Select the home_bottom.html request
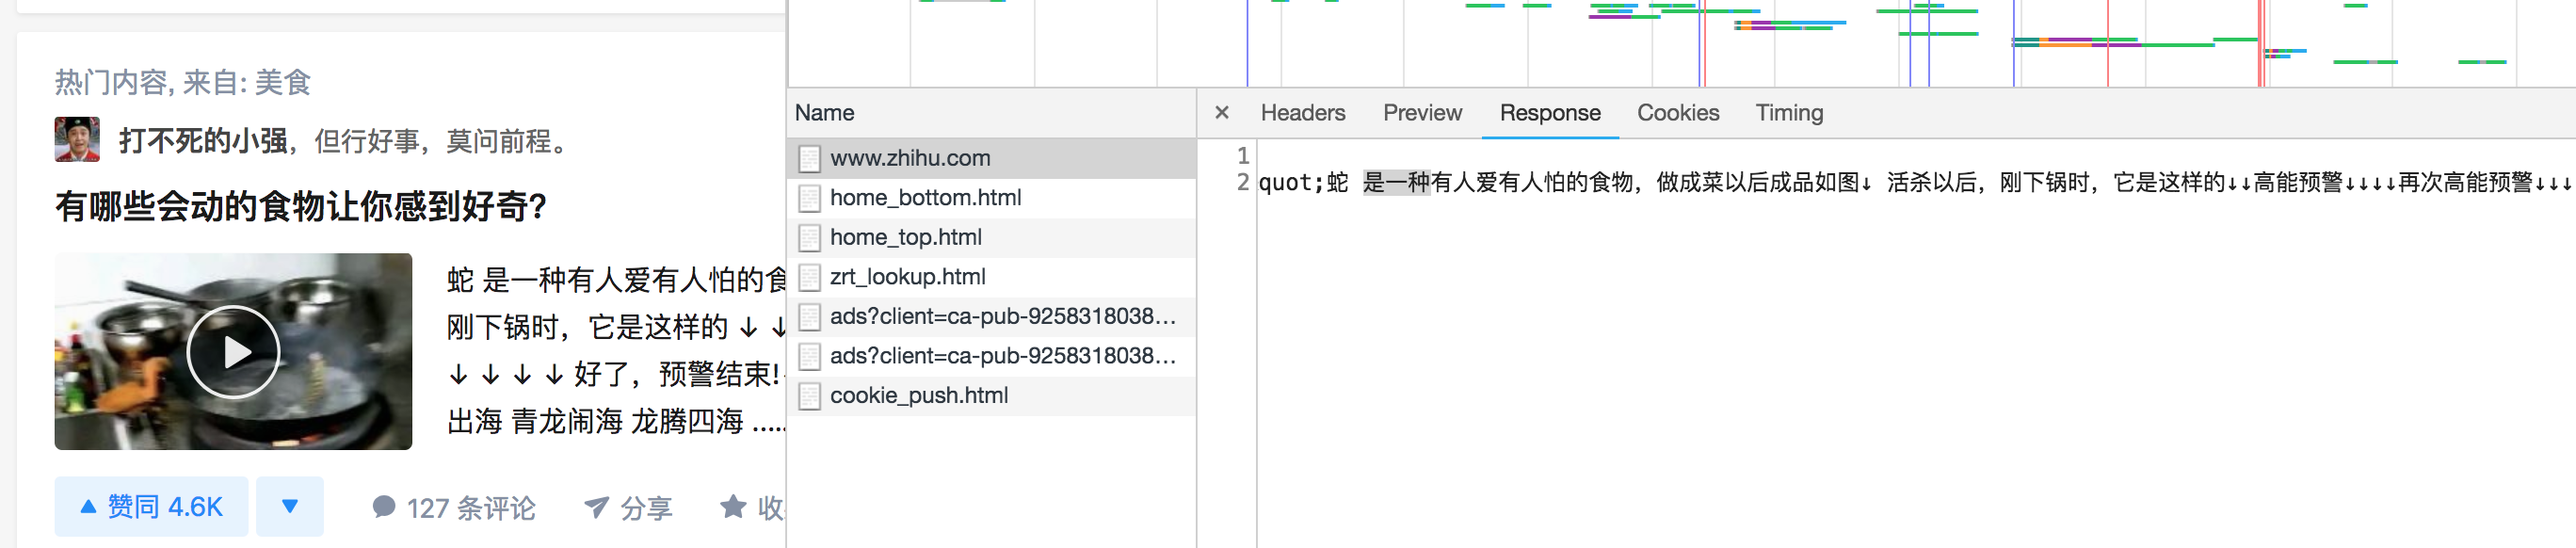The width and height of the screenshot is (2576, 548). coord(924,198)
